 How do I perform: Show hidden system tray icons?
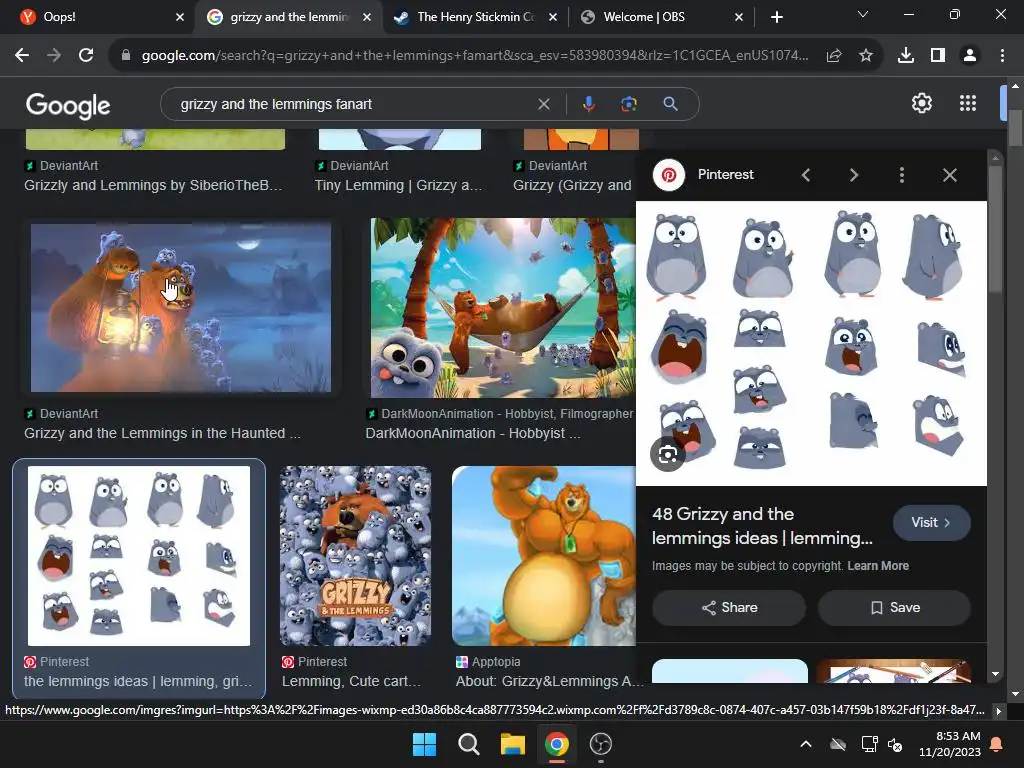click(x=806, y=744)
